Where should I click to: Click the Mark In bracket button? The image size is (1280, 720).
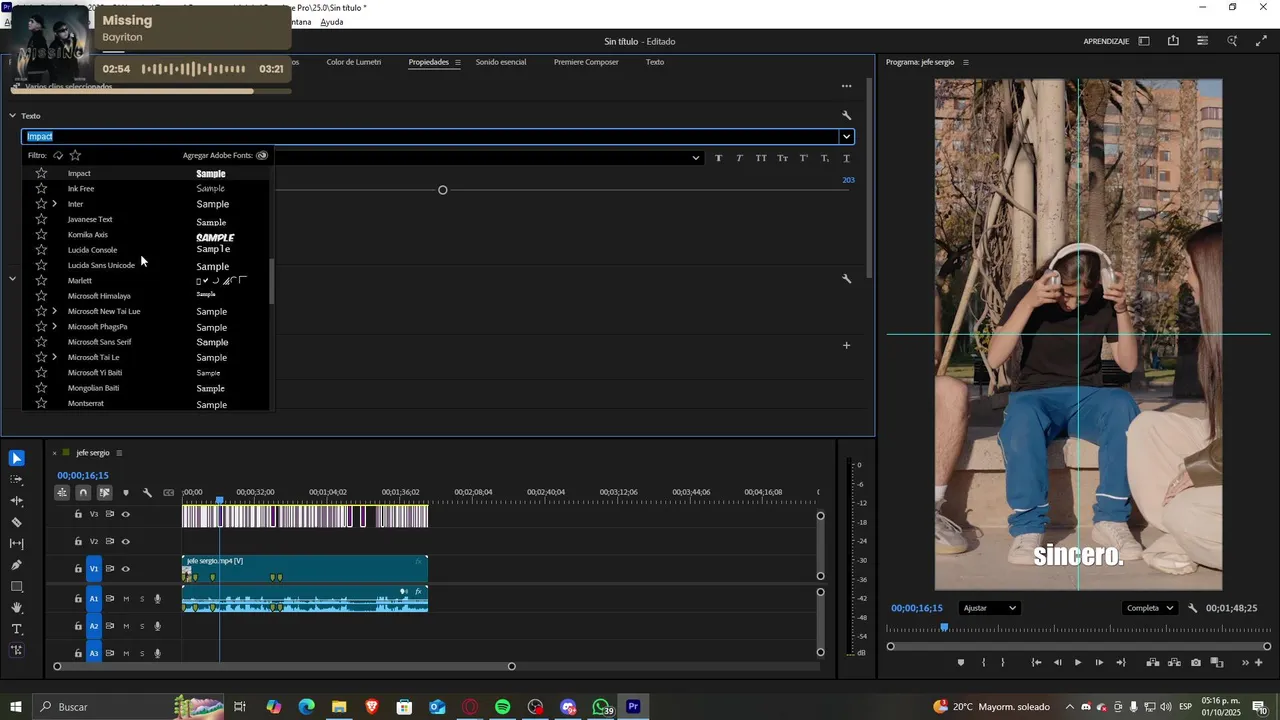click(983, 662)
